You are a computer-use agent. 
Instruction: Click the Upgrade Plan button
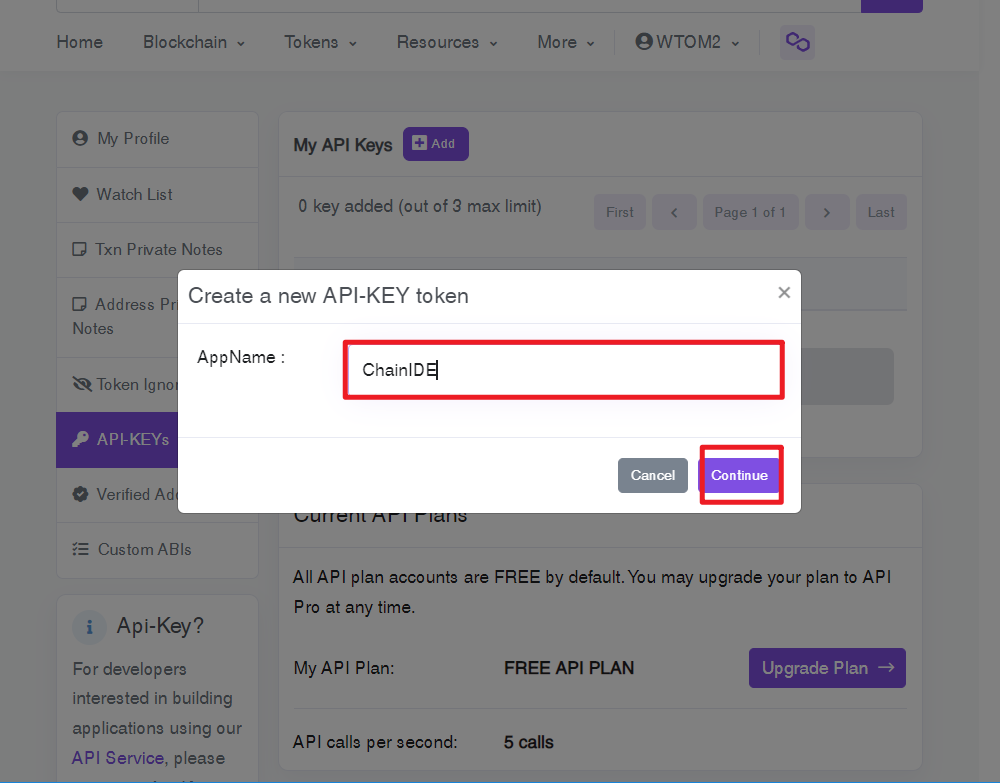[827, 668]
